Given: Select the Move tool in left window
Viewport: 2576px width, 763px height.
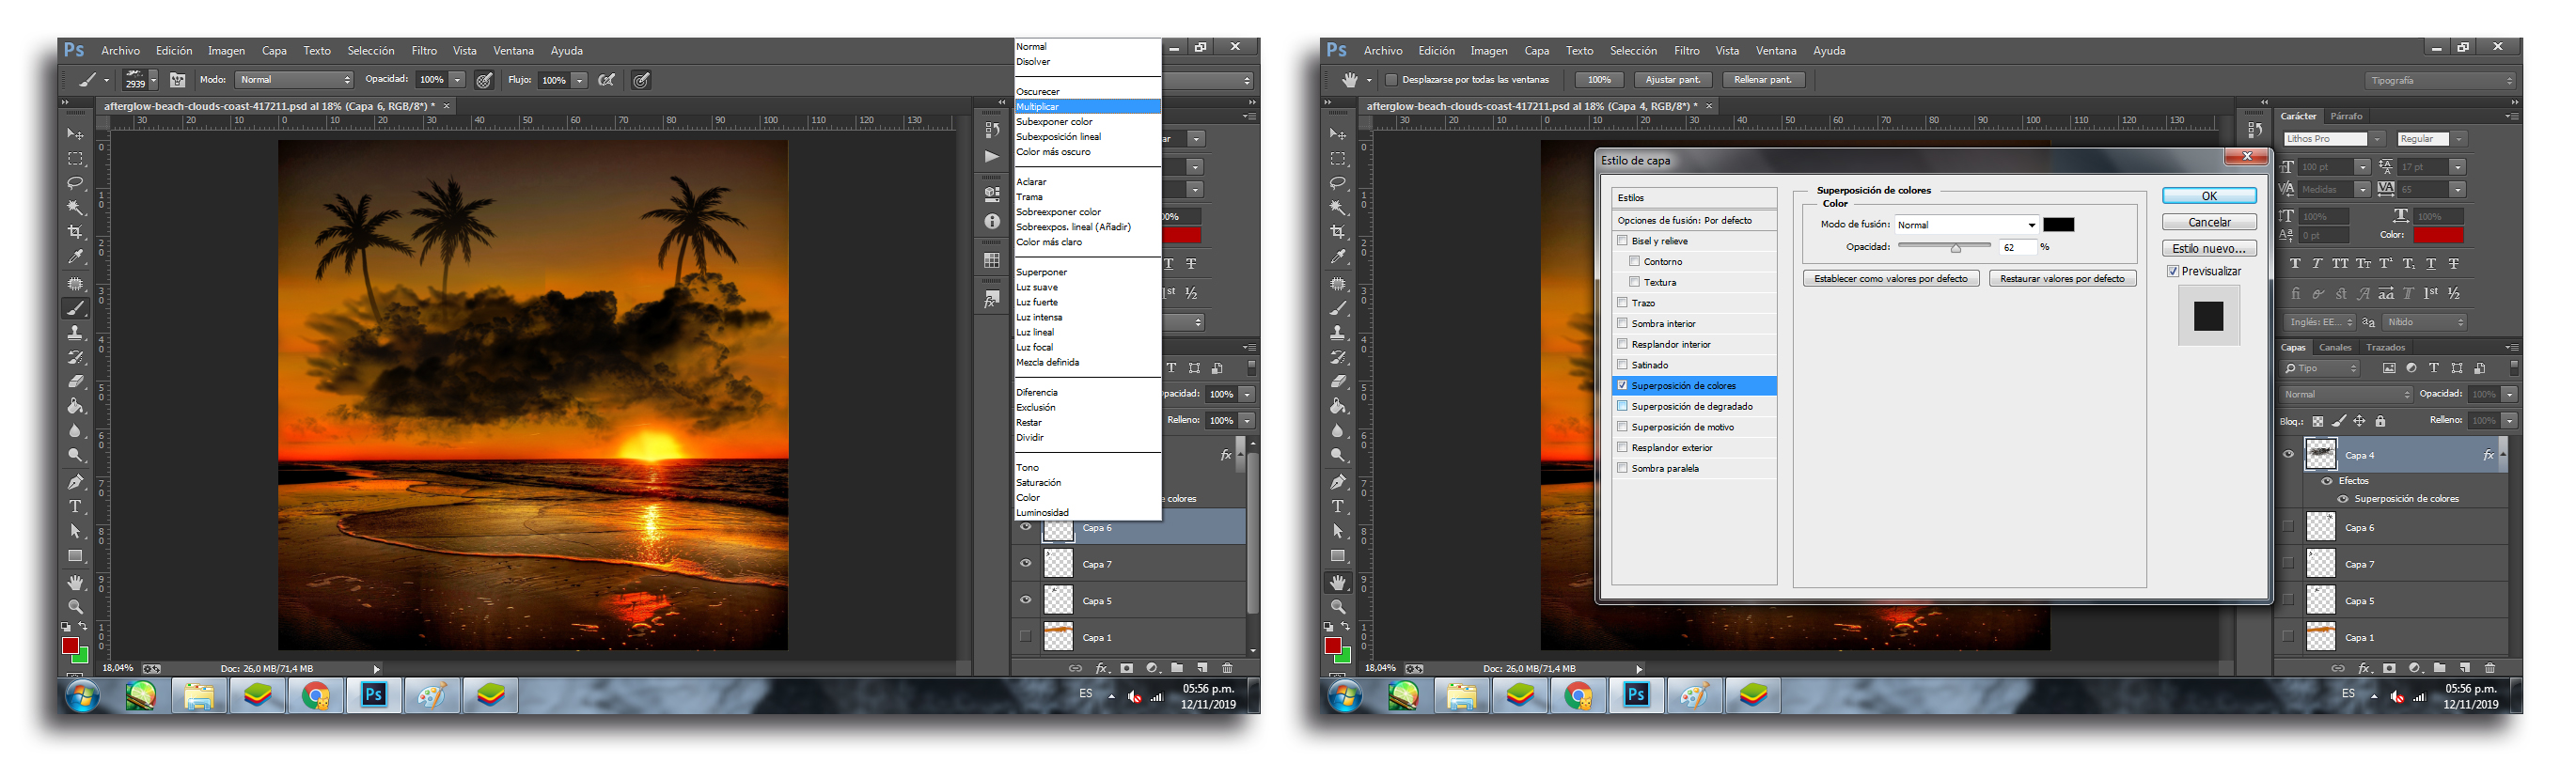Looking at the screenshot, I should click(x=75, y=134).
